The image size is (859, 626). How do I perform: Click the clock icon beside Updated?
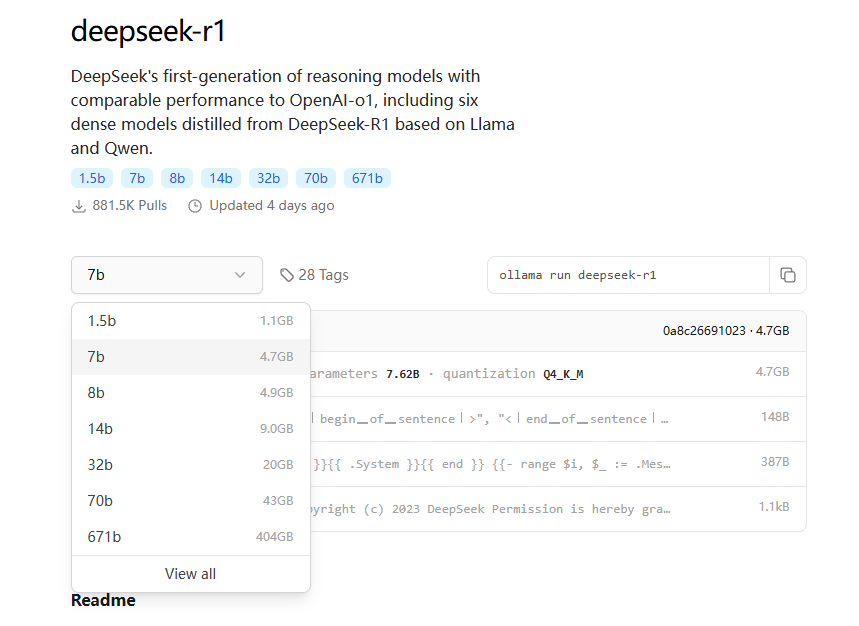pyautogui.click(x=195, y=206)
